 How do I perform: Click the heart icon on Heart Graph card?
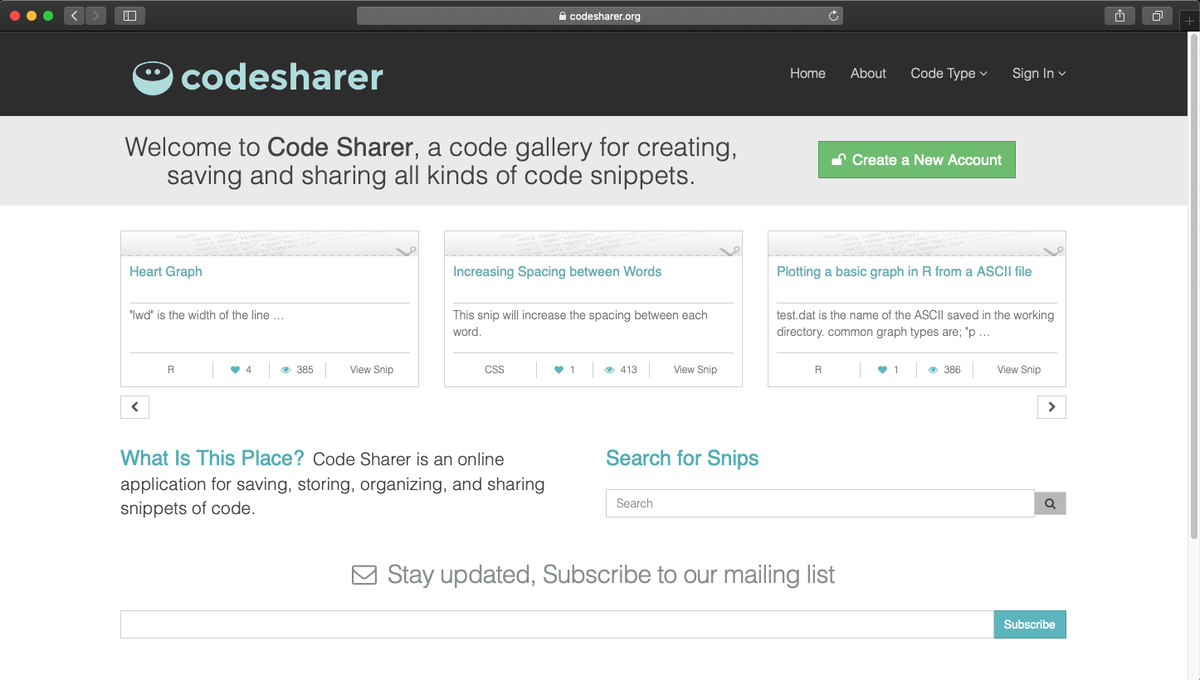tap(235, 370)
